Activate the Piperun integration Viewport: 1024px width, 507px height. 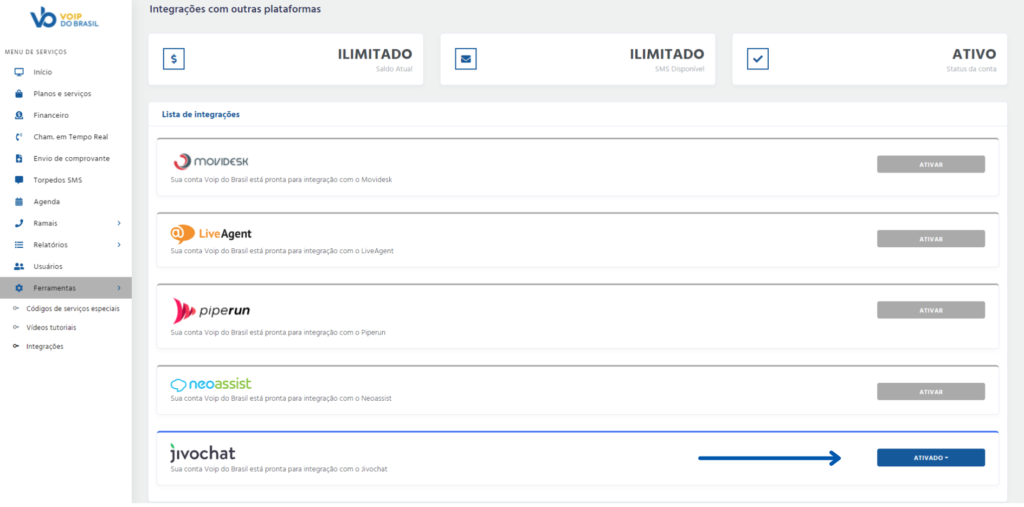click(x=931, y=310)
